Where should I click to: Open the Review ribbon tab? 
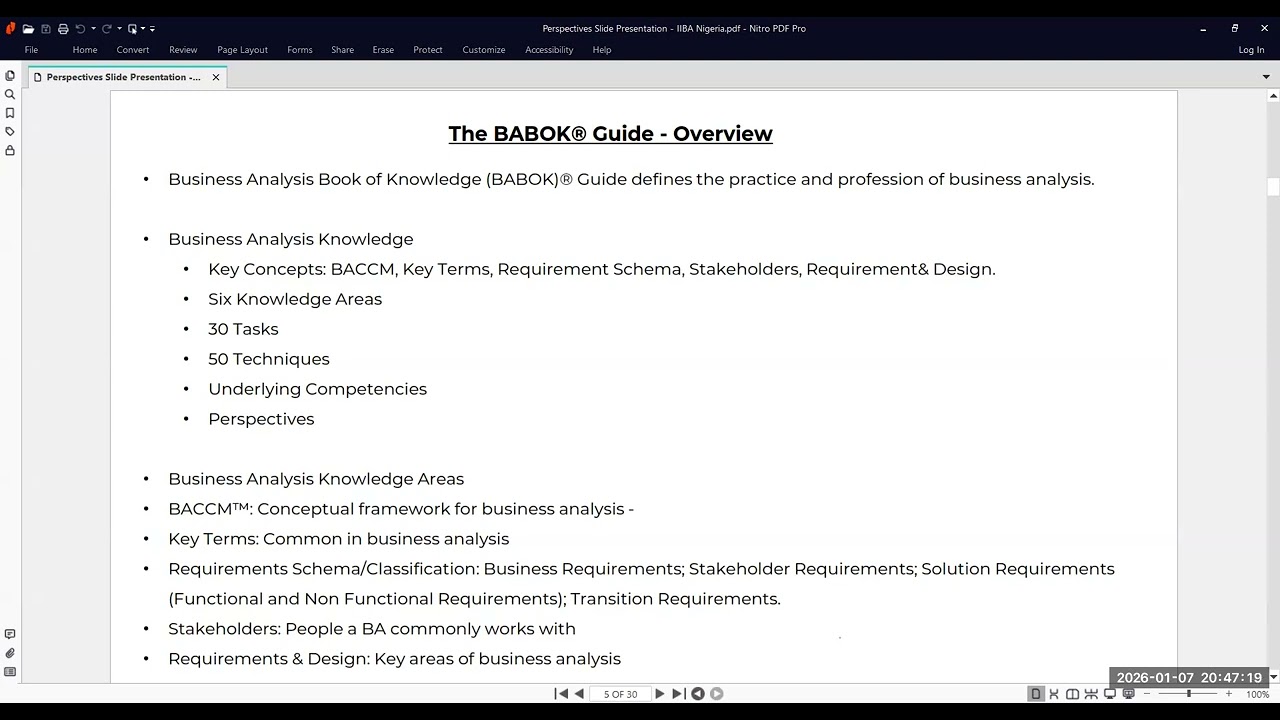click(183, 50)
